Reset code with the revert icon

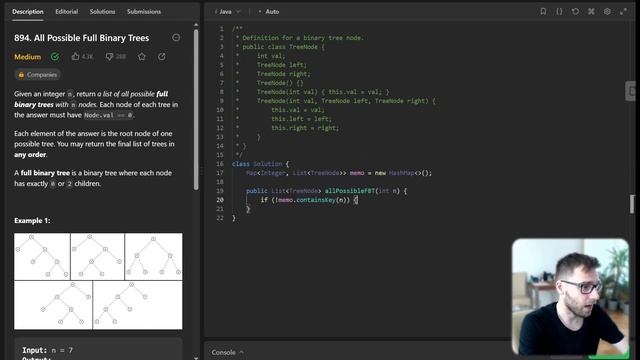click(x=575, y=11)
